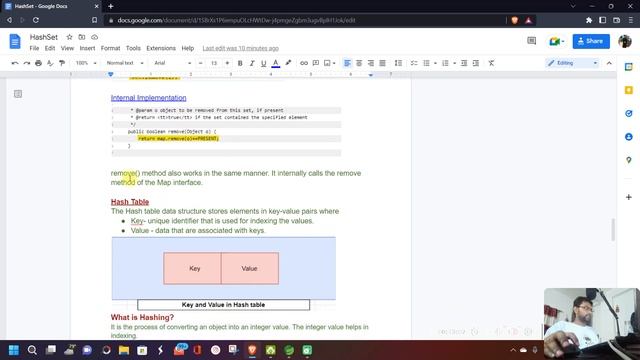Open Maps side panel

click(x=629, y=160)
